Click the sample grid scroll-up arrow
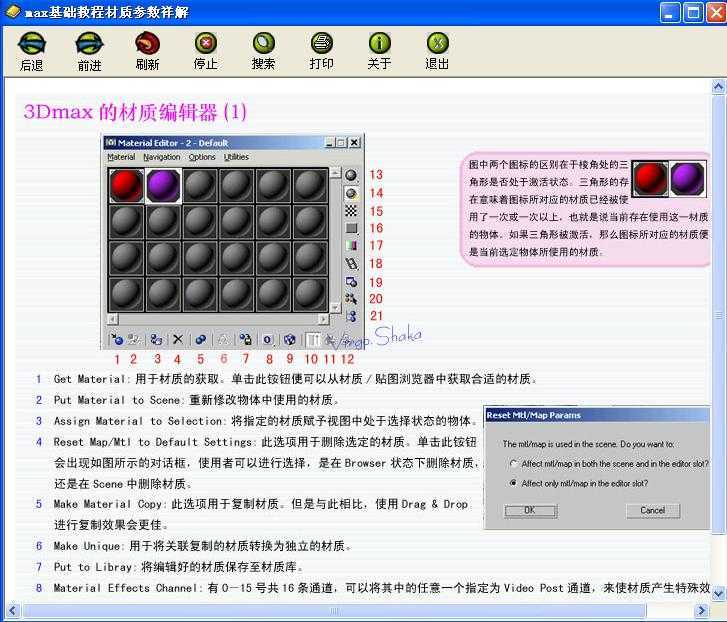The image size is (727, 622). (335, 173)
